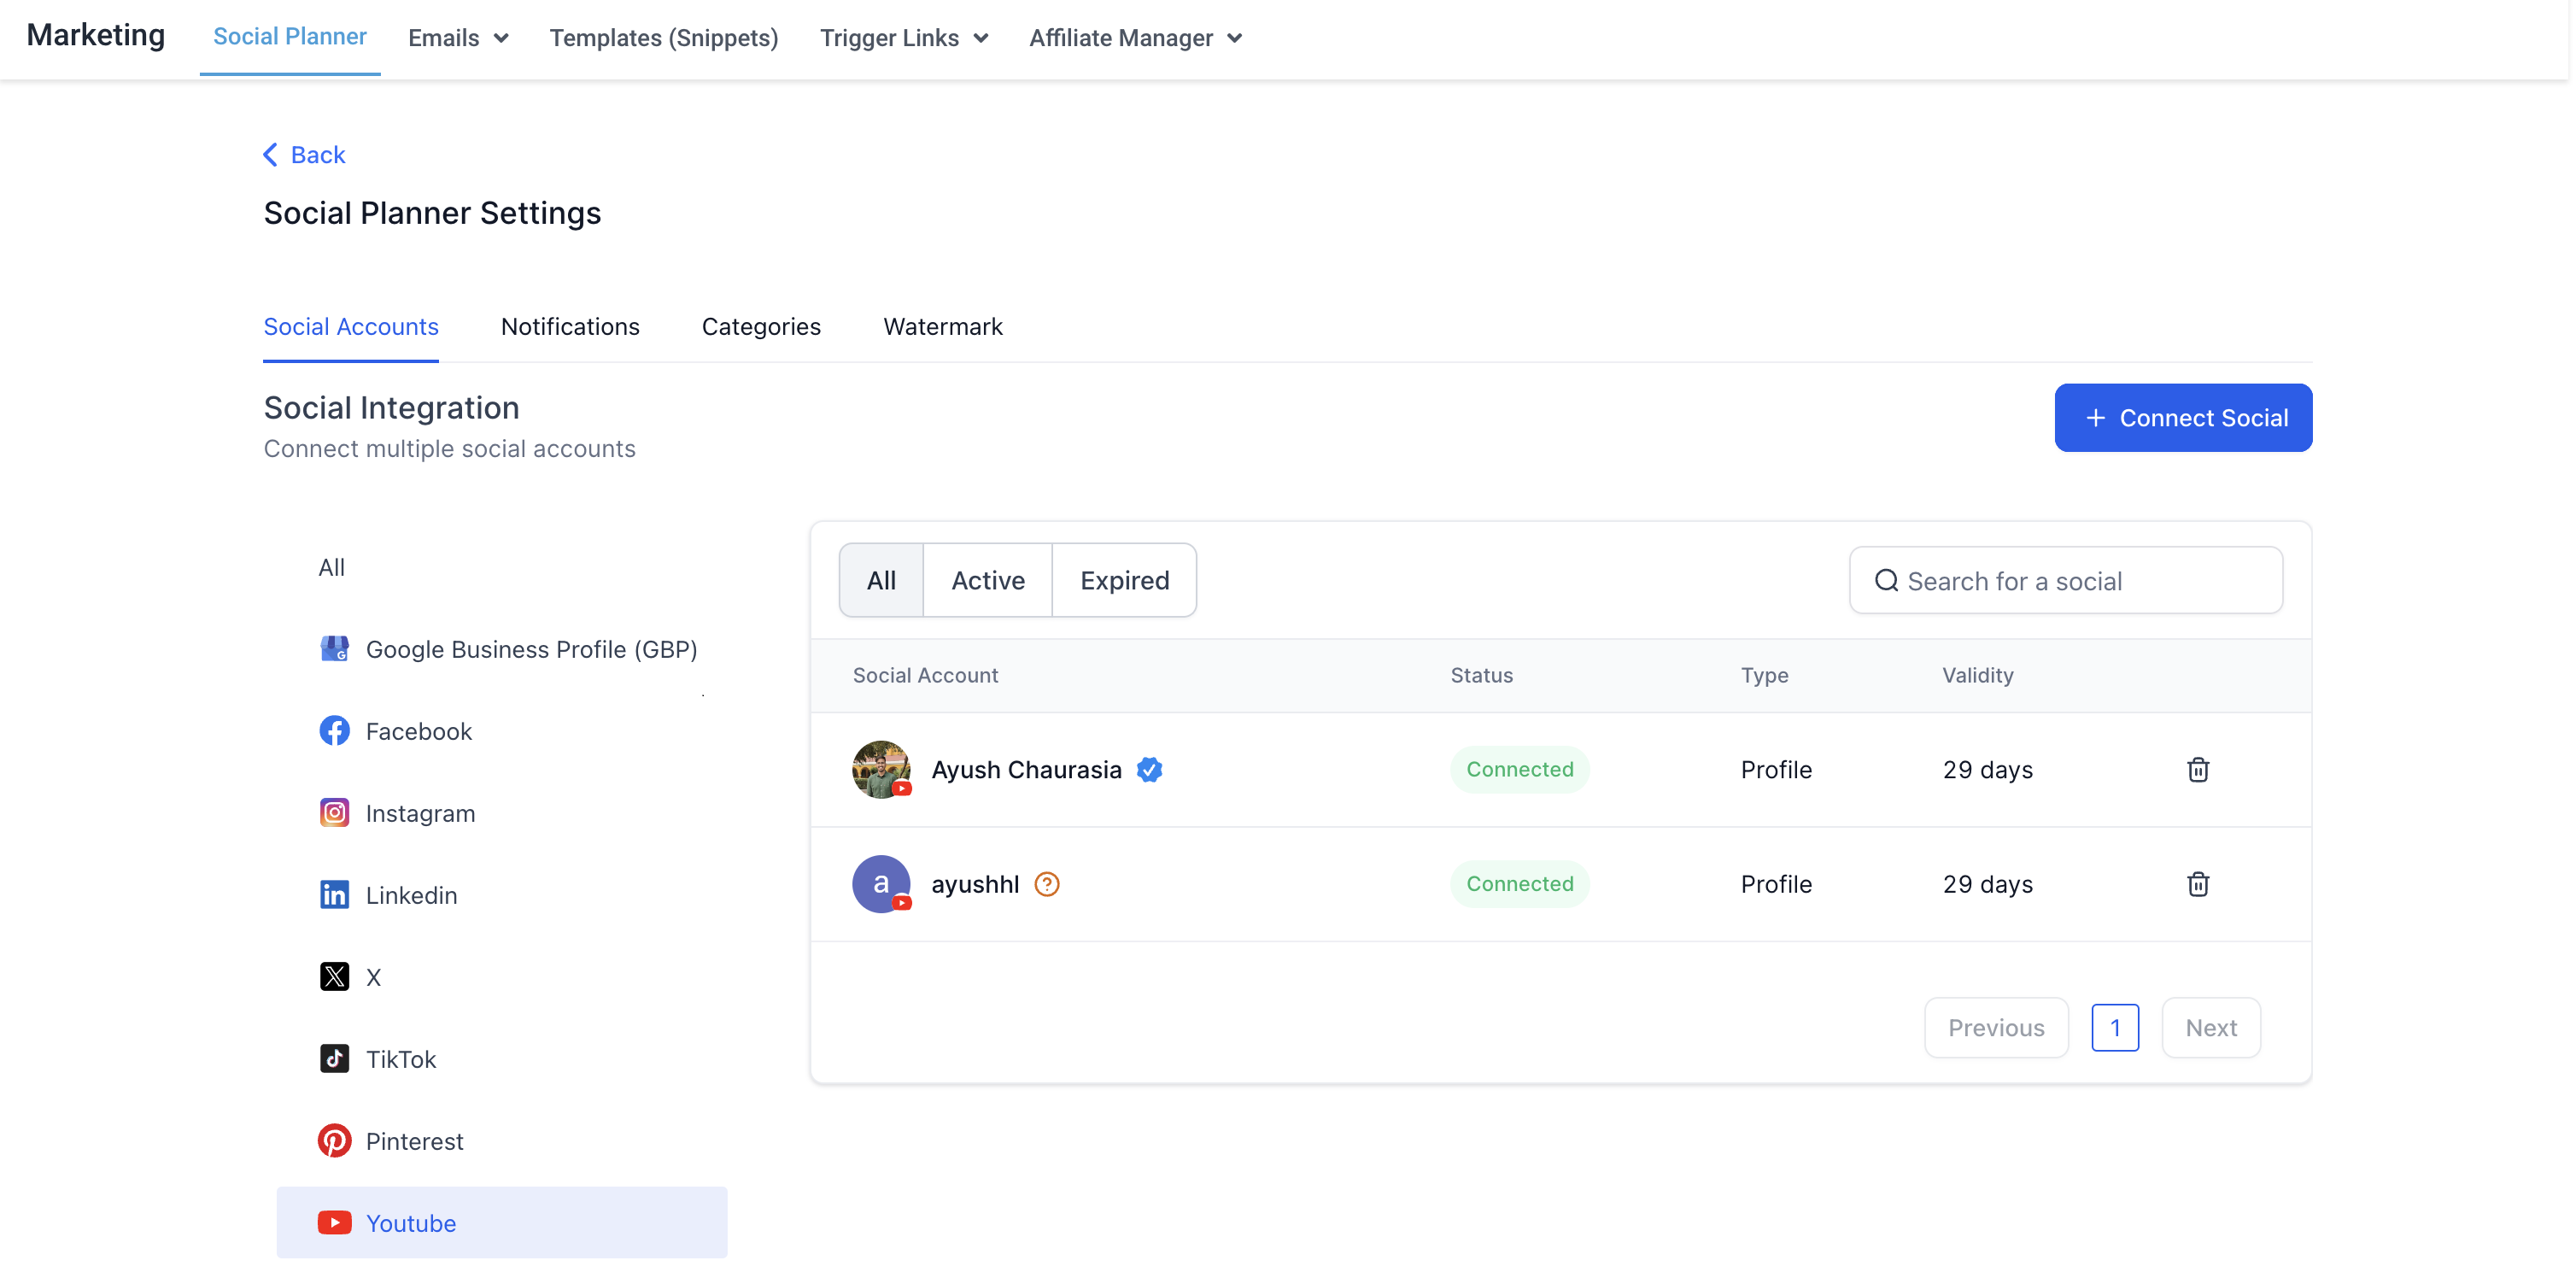Click the question mark beside ayushhl
Image resolution: width=2576 pixels, height=1278 pixels.
click(1047, 884)
